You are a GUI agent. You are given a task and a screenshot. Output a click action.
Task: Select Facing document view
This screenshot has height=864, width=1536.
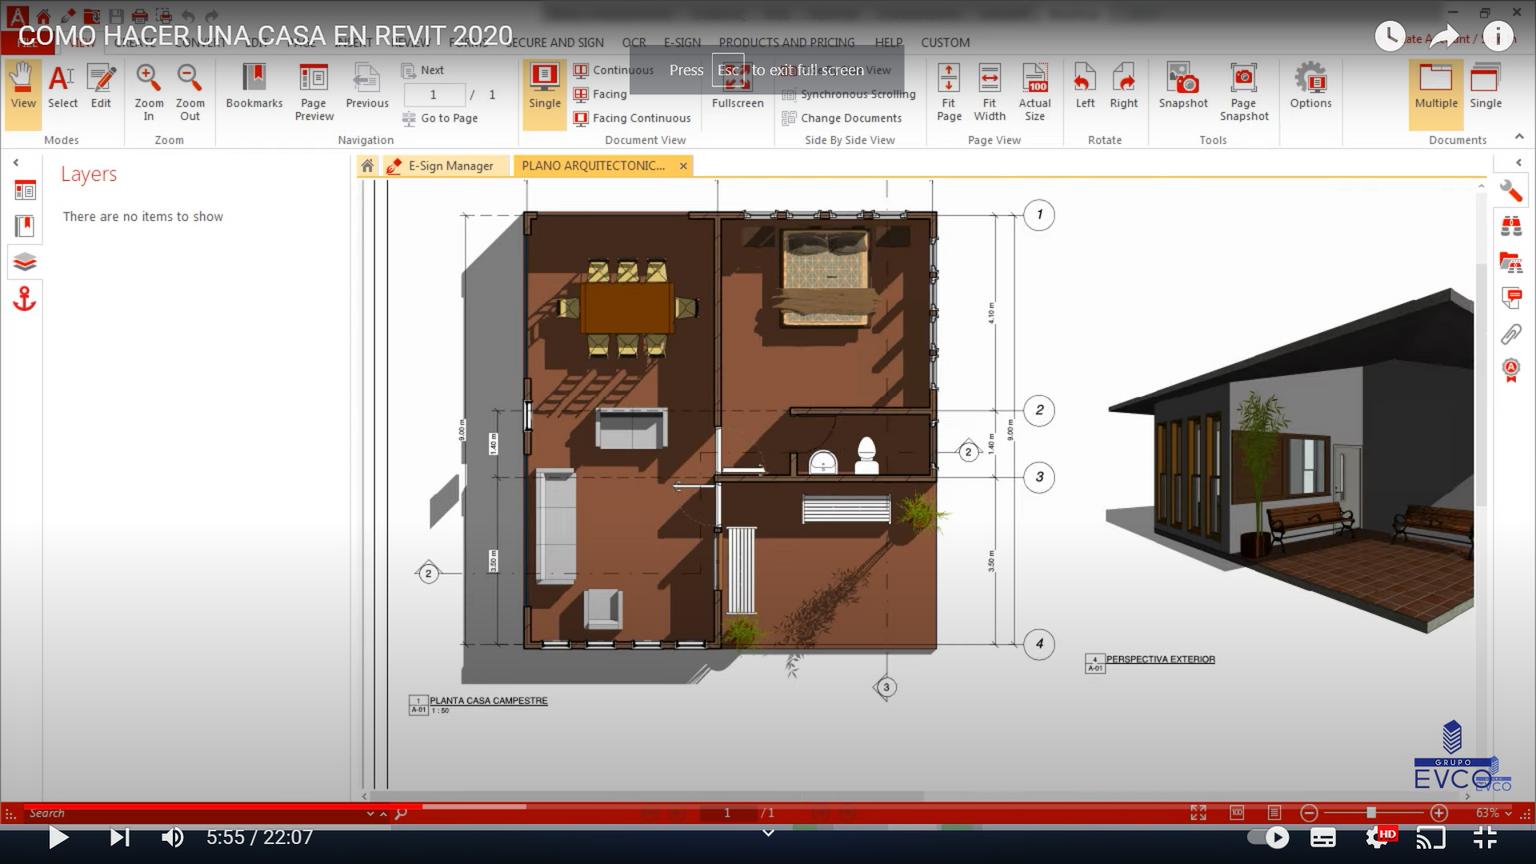click(600, 94)
